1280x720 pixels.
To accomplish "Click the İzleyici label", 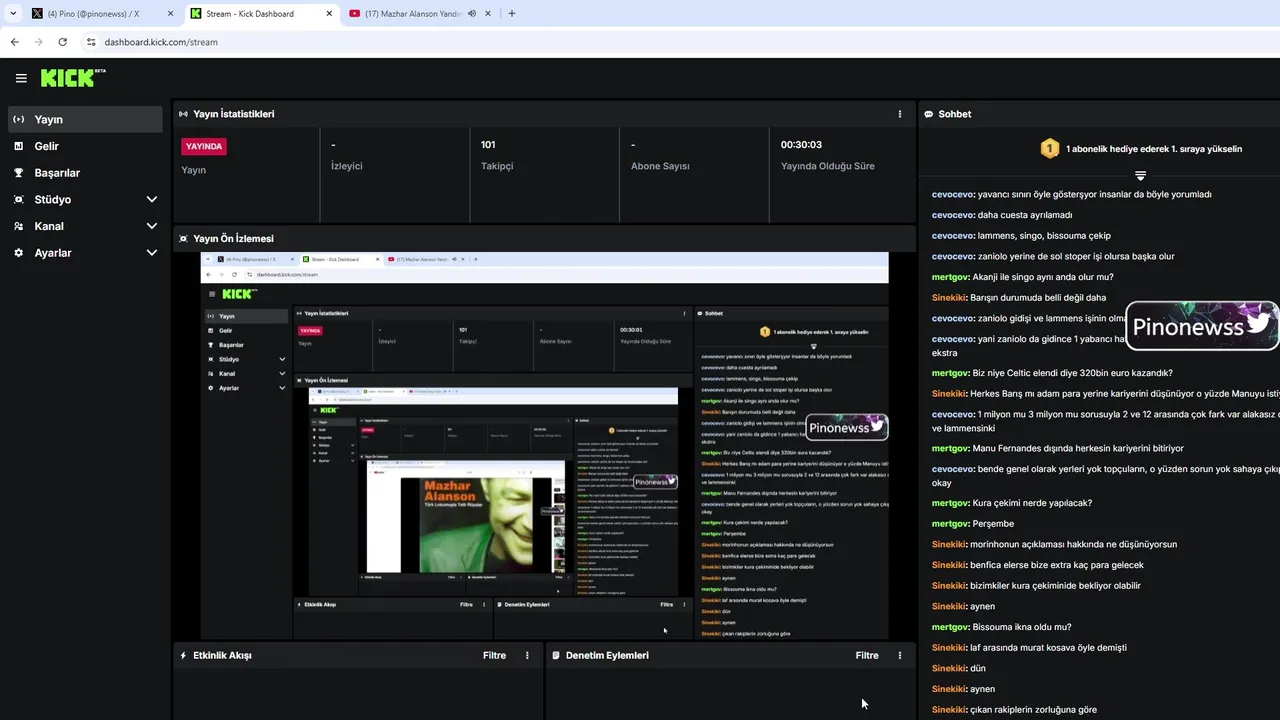I will click(x=347, y=166).
